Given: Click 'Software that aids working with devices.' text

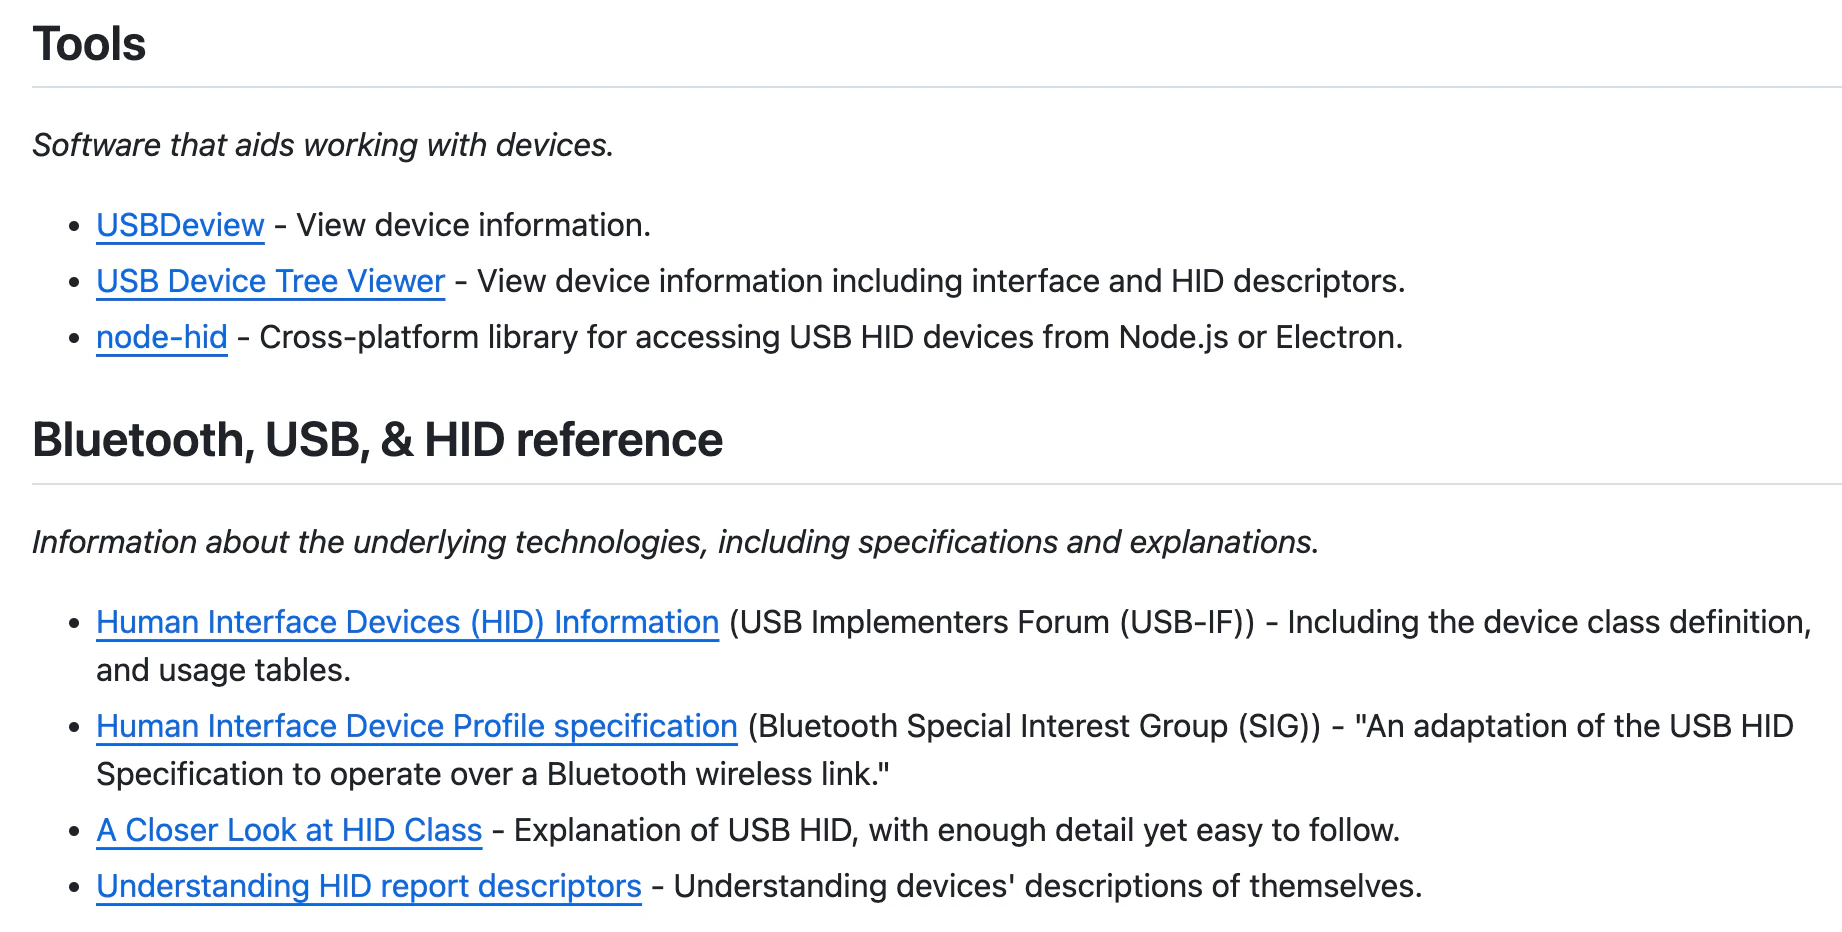Looking at the screenshot, I should click(323, 145).
